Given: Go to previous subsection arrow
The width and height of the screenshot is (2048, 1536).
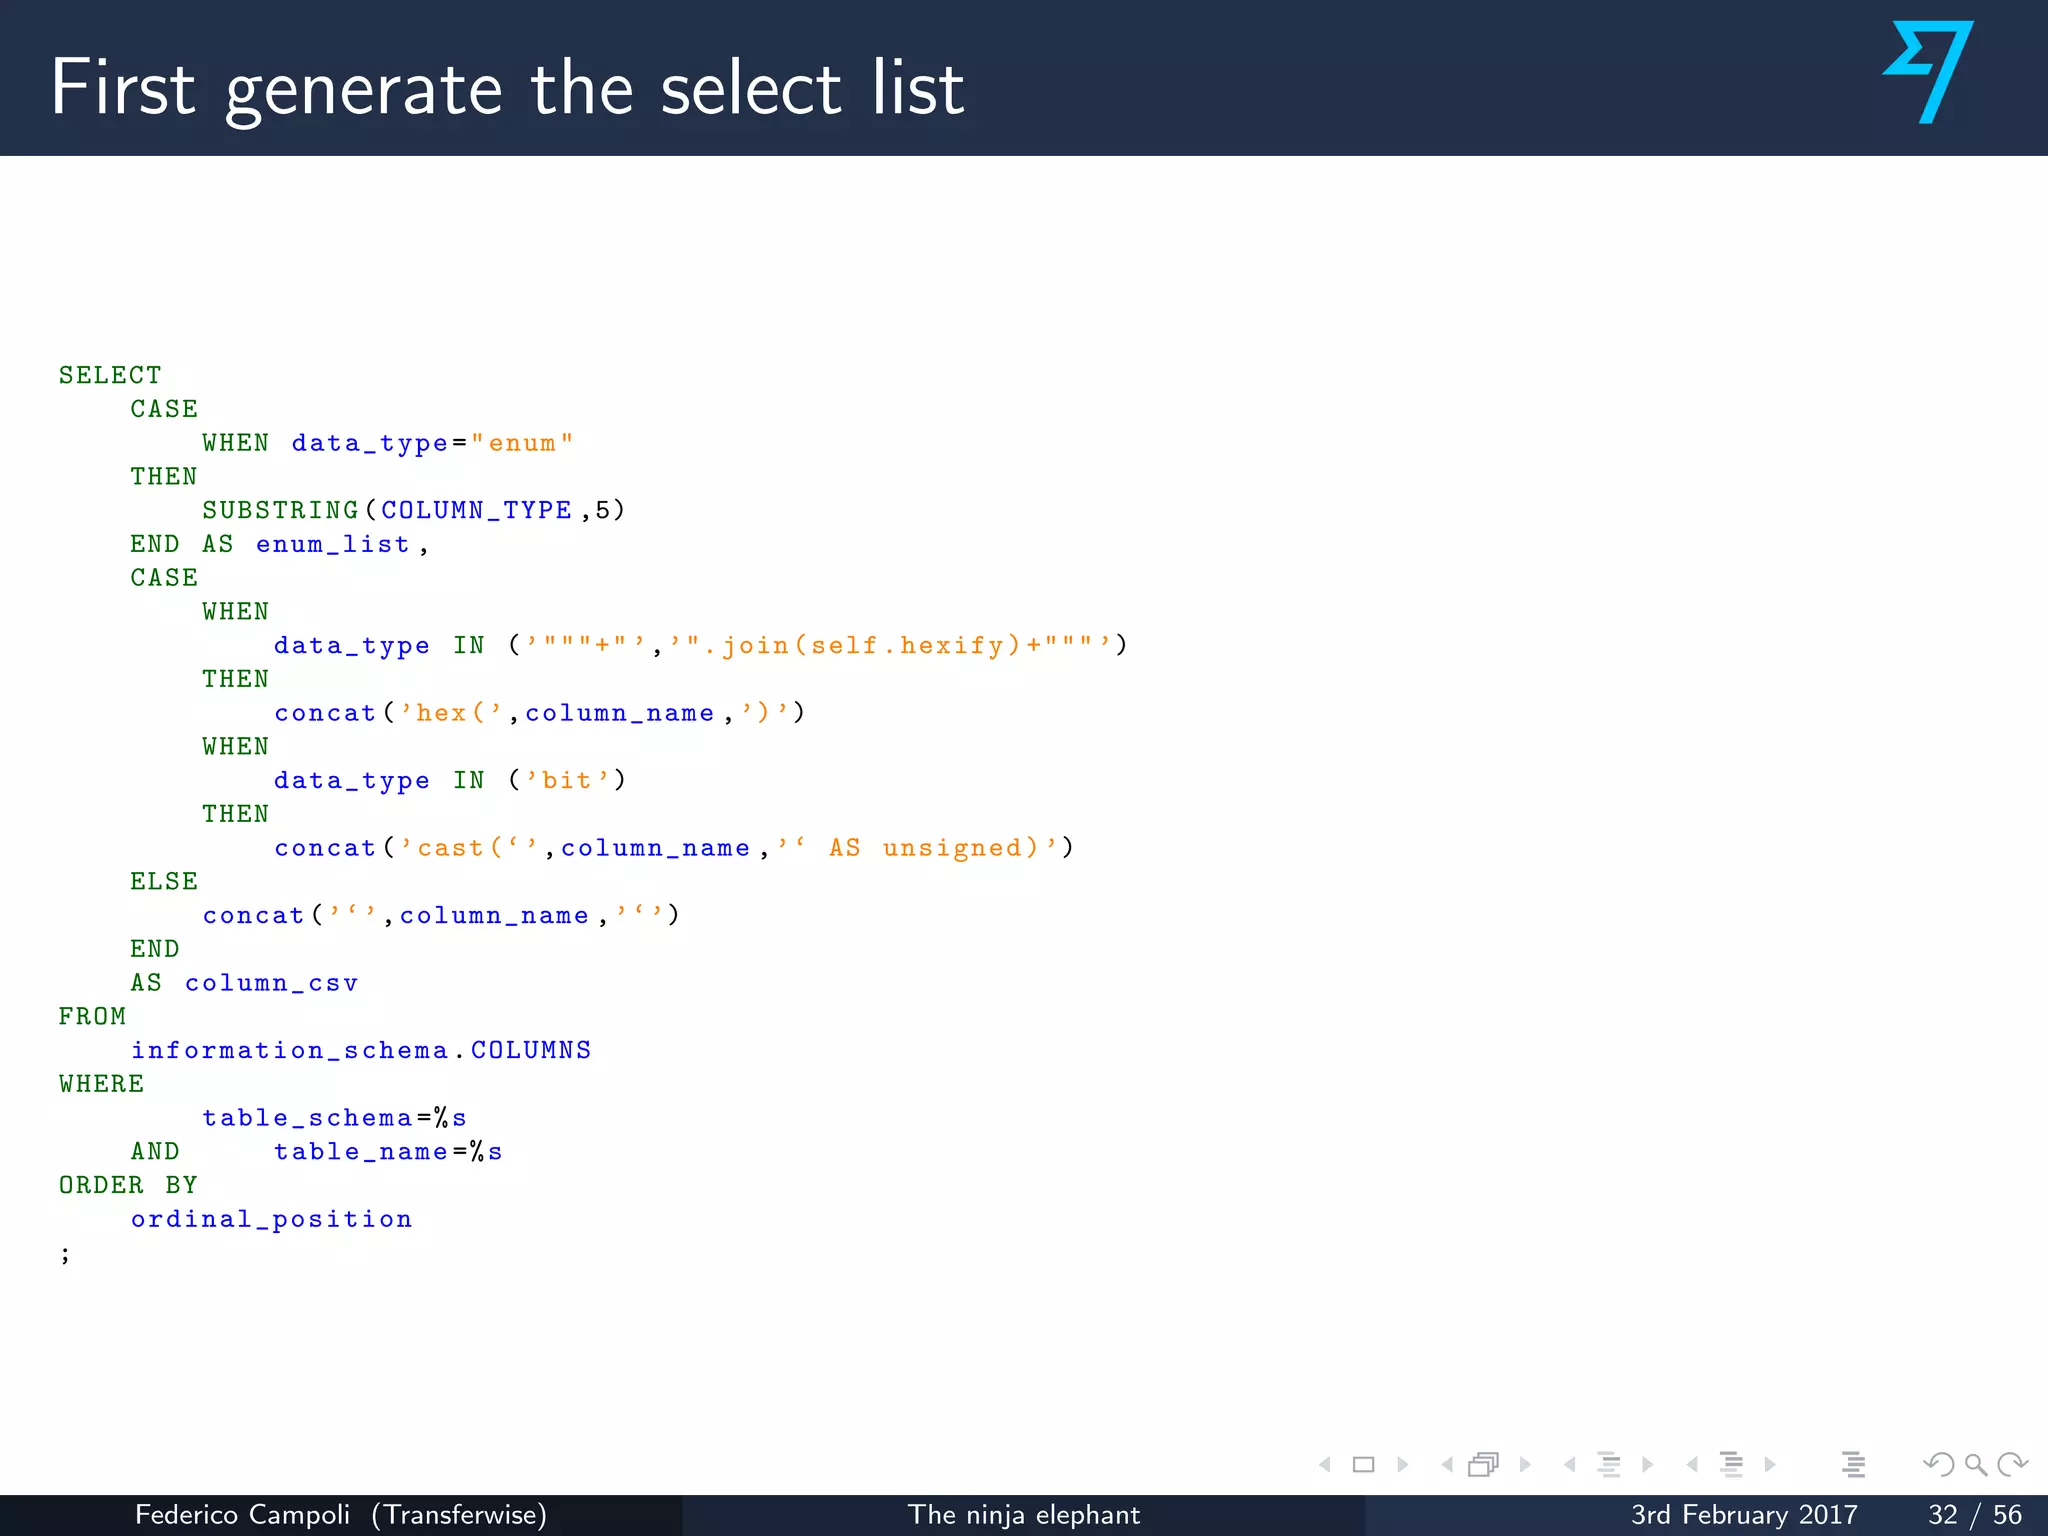Looking at the screenshot, I should coord(1570,1465).
